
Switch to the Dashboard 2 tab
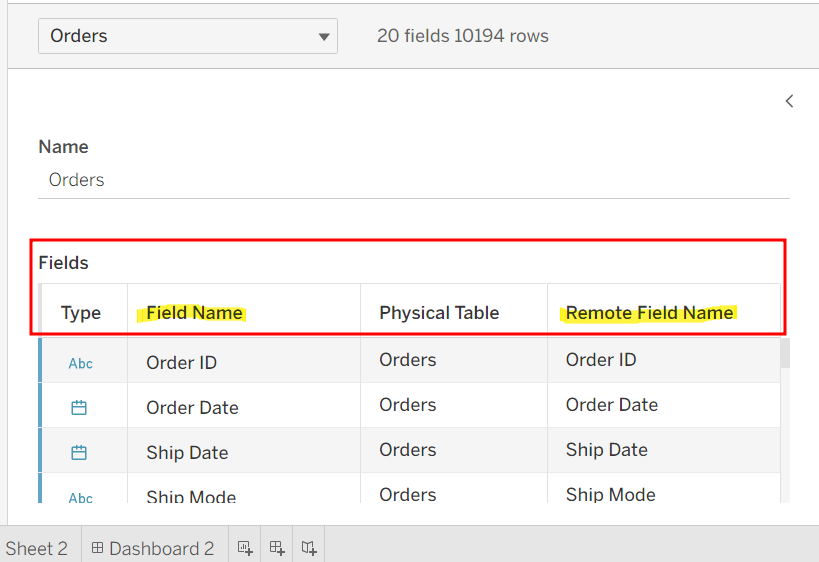155,548
